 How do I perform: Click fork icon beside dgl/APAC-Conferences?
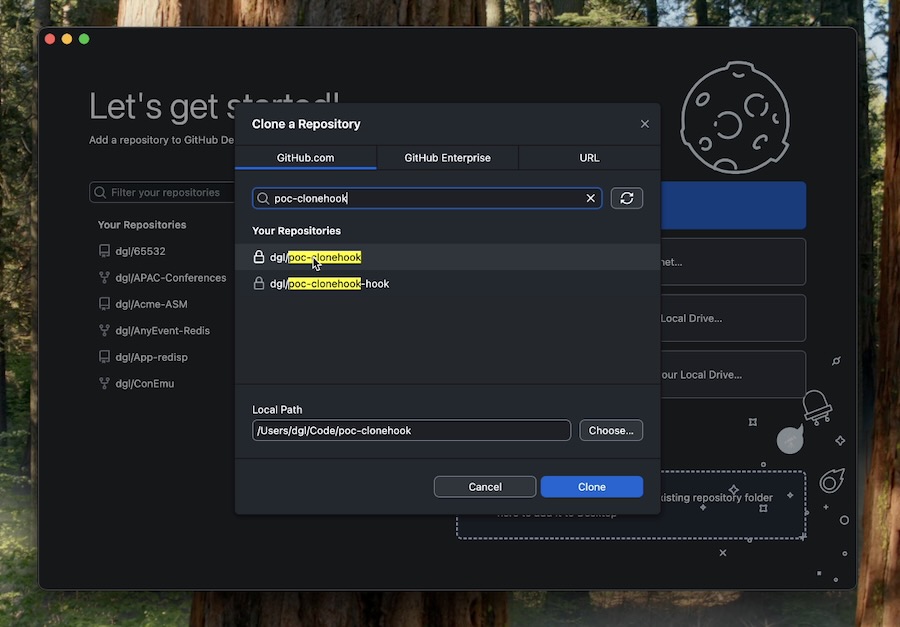(x=104, y=277)
